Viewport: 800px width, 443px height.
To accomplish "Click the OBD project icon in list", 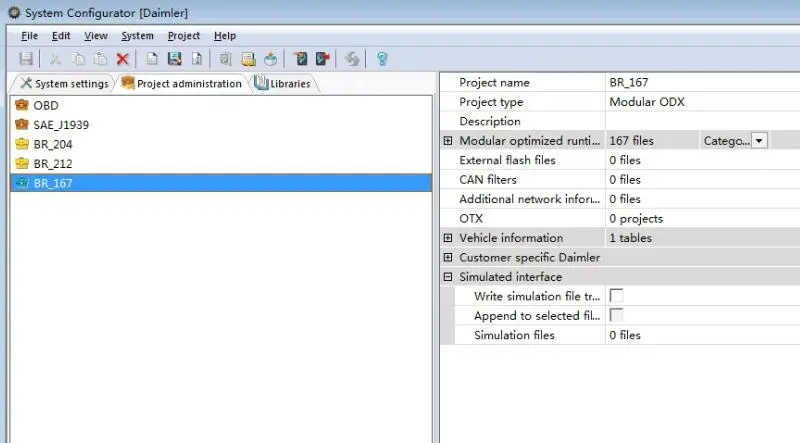I will tap(22, 105).
